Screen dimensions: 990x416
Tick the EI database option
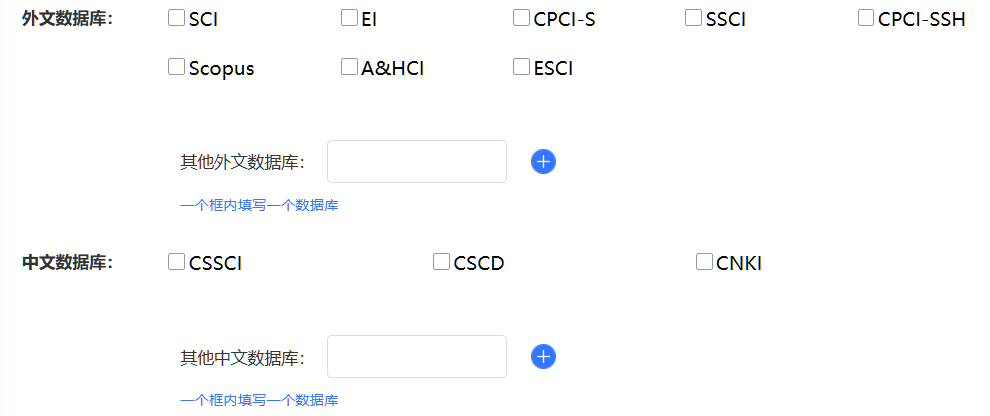click(349, 18)
